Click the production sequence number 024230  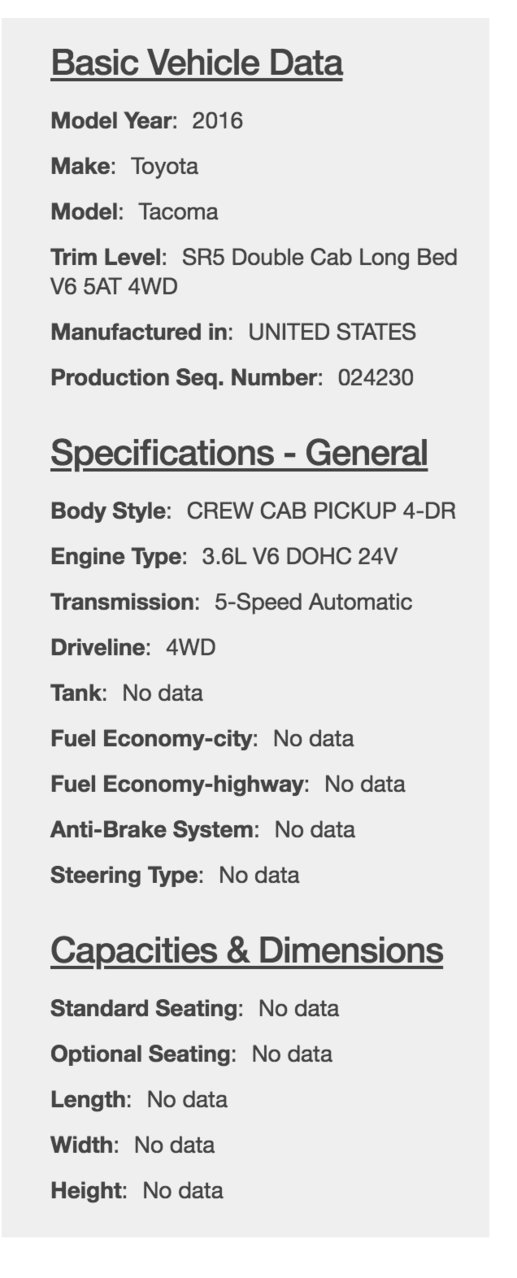pyautogui.click(x=376, y=378)
